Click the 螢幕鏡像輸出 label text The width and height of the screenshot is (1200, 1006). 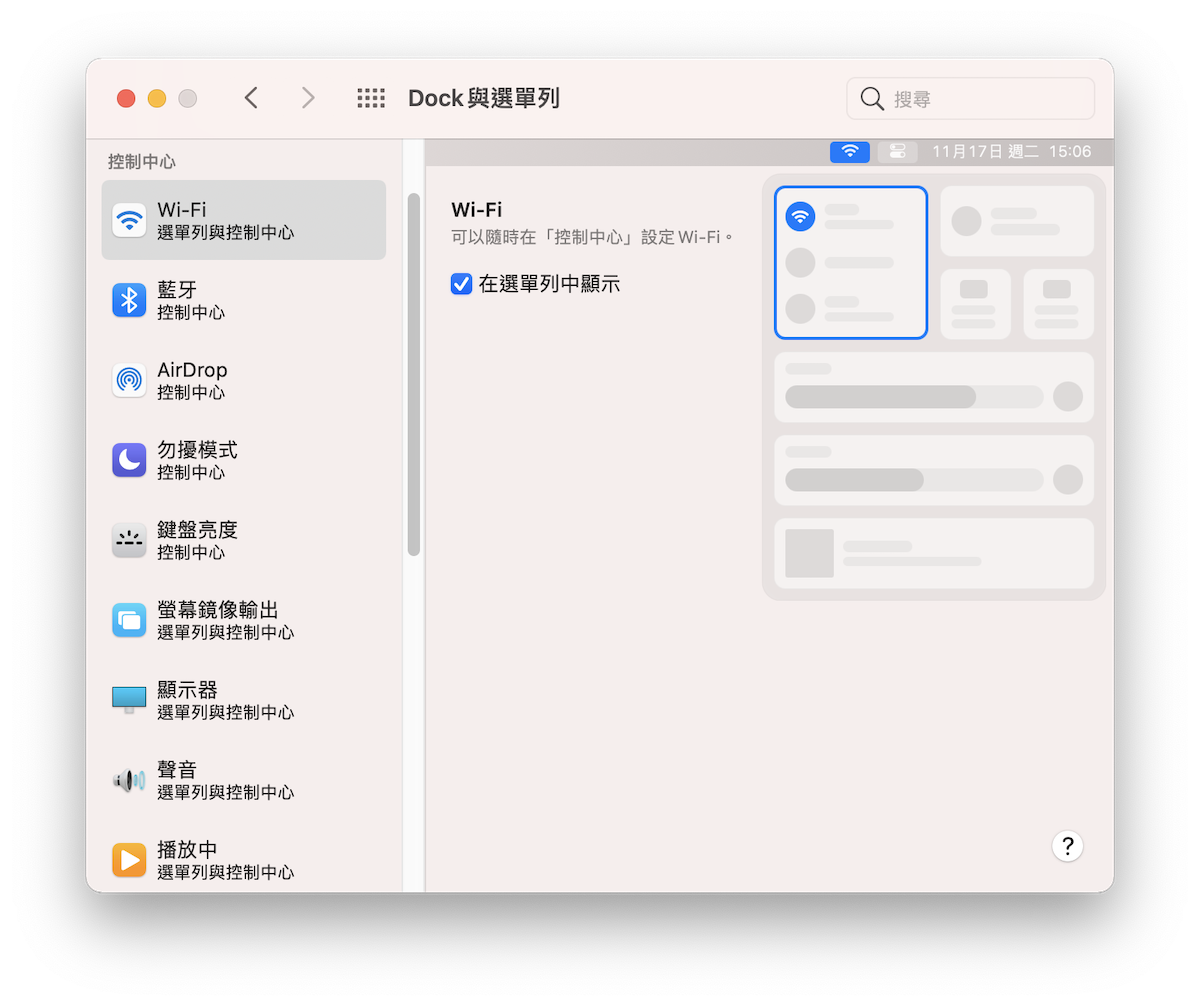click(217, 610)
